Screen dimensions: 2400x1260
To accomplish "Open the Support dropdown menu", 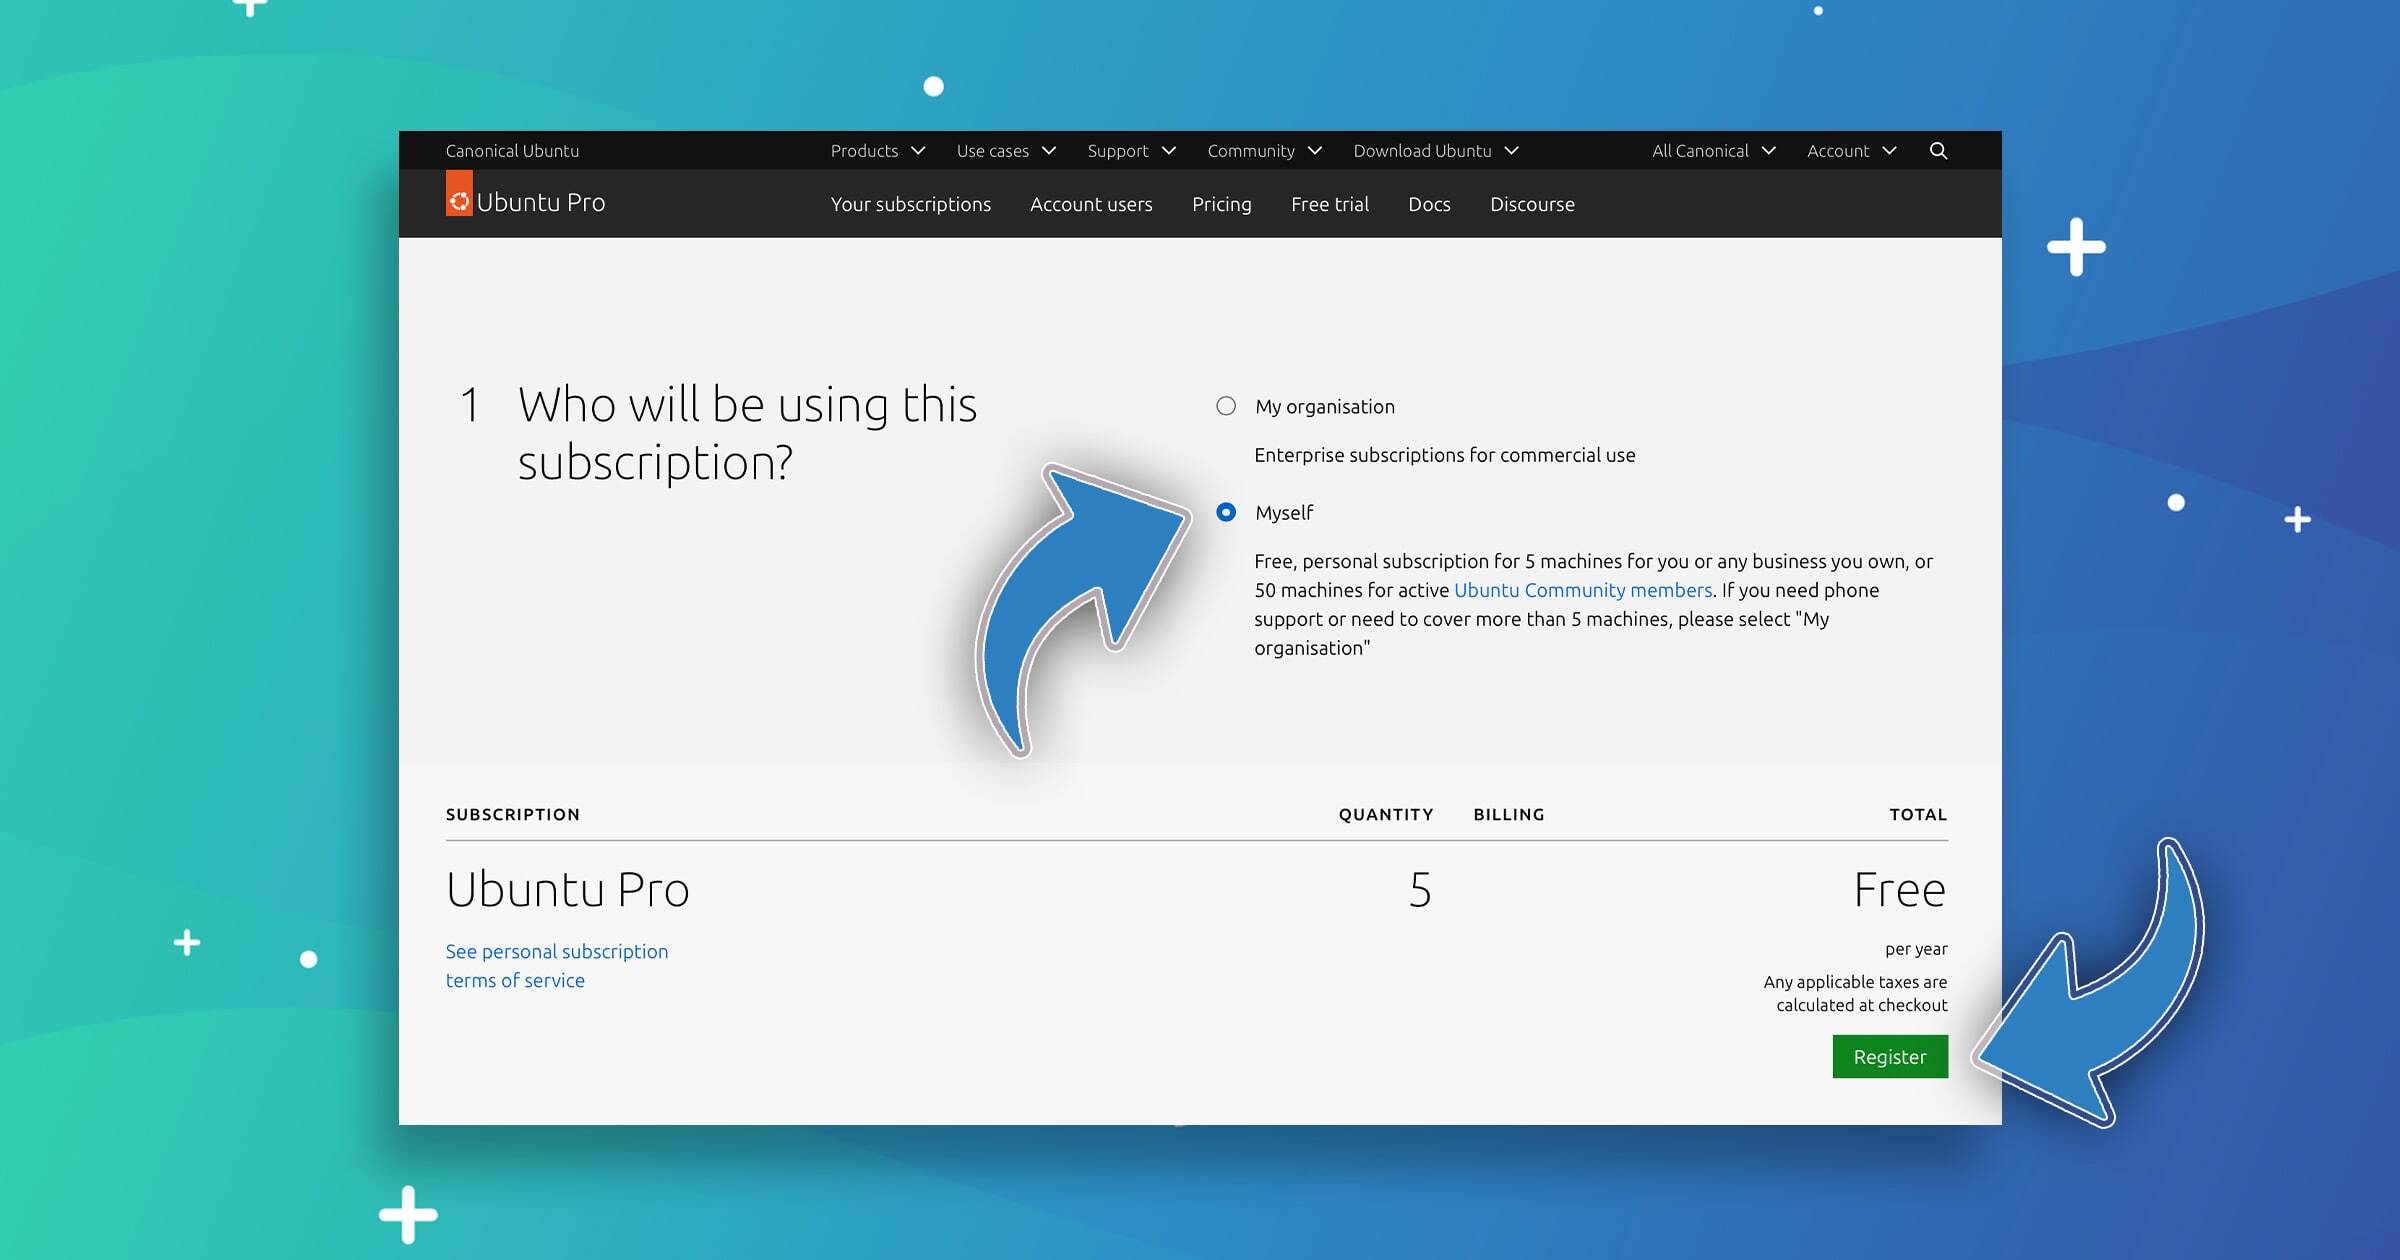I will click(1131, 151).
